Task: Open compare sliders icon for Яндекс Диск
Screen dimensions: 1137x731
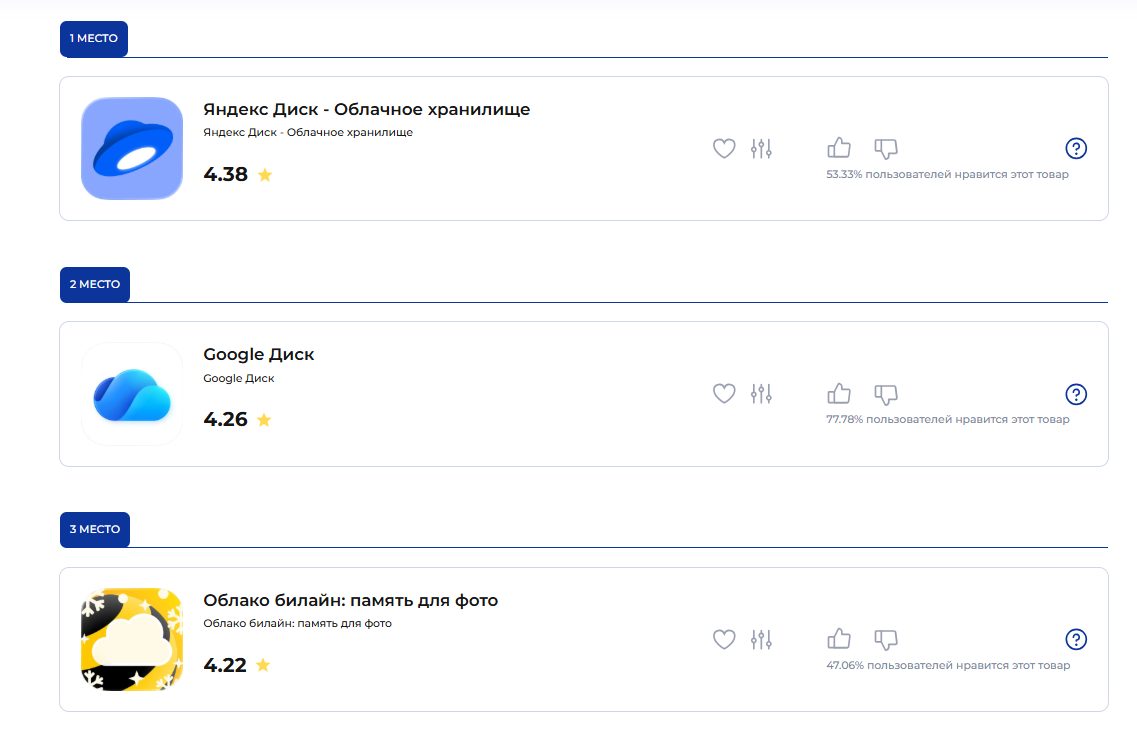Action: (x=762, y=149)
